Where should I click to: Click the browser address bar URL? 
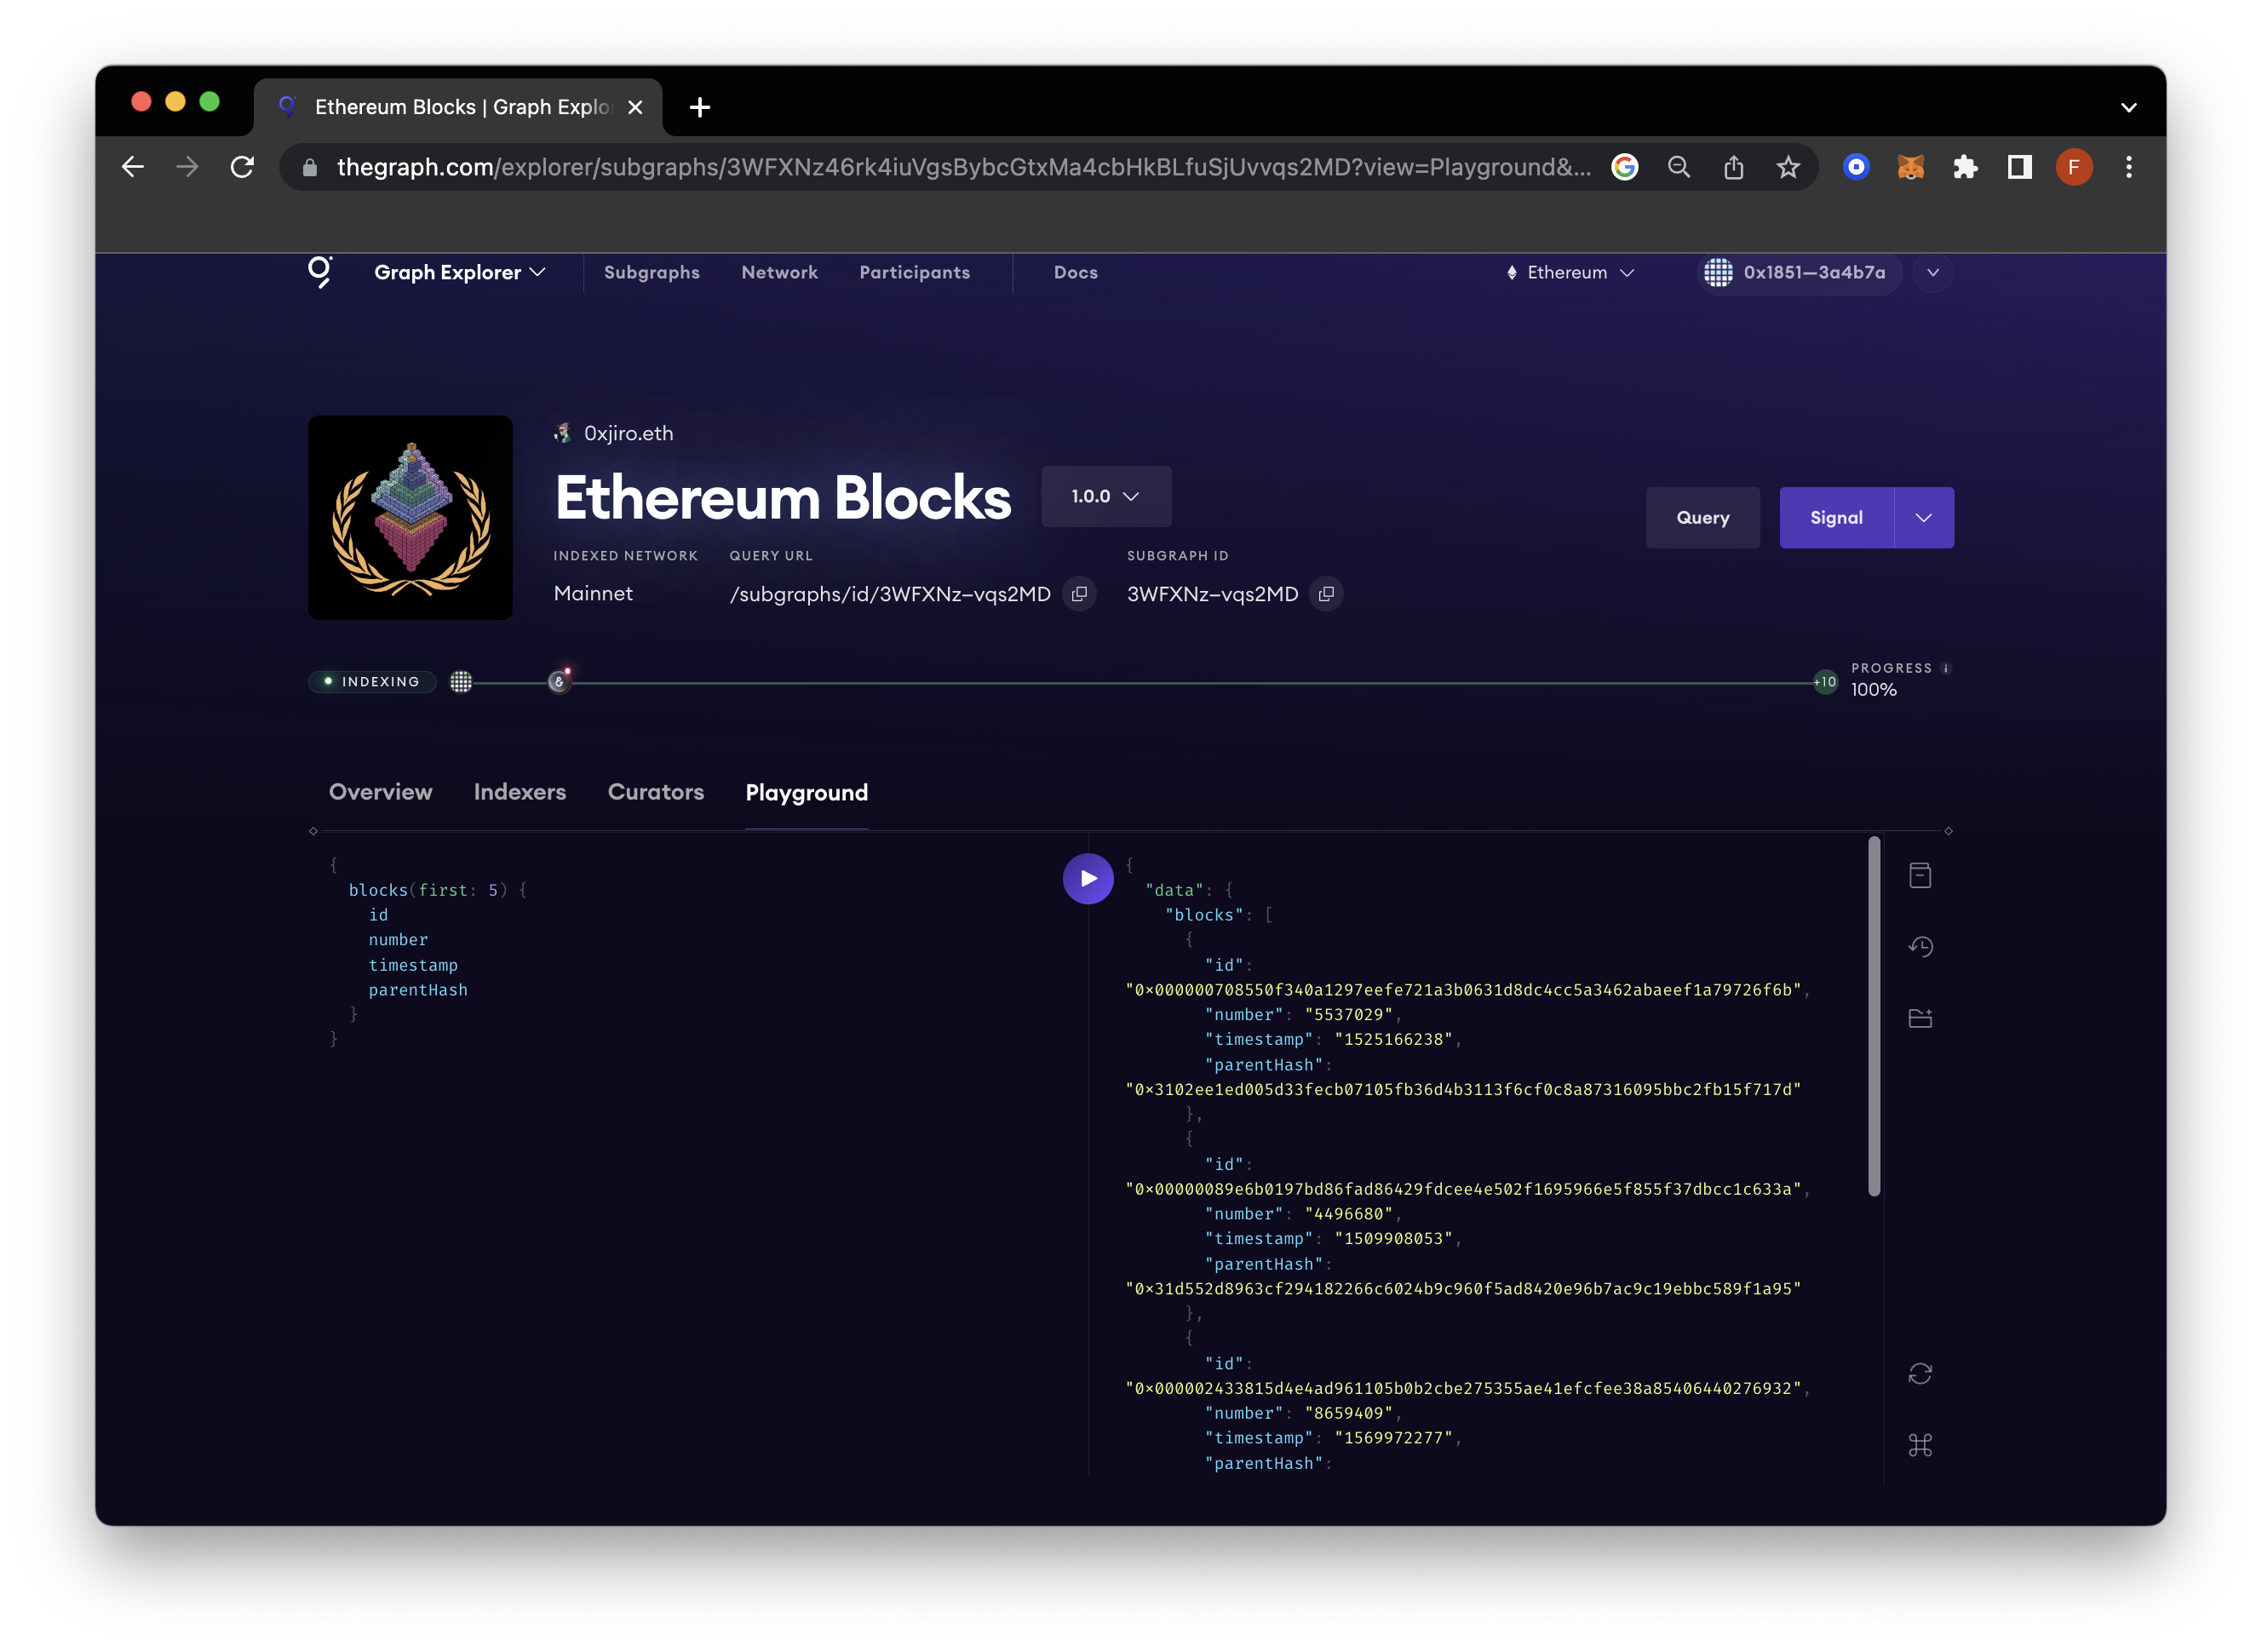(963, 167)
